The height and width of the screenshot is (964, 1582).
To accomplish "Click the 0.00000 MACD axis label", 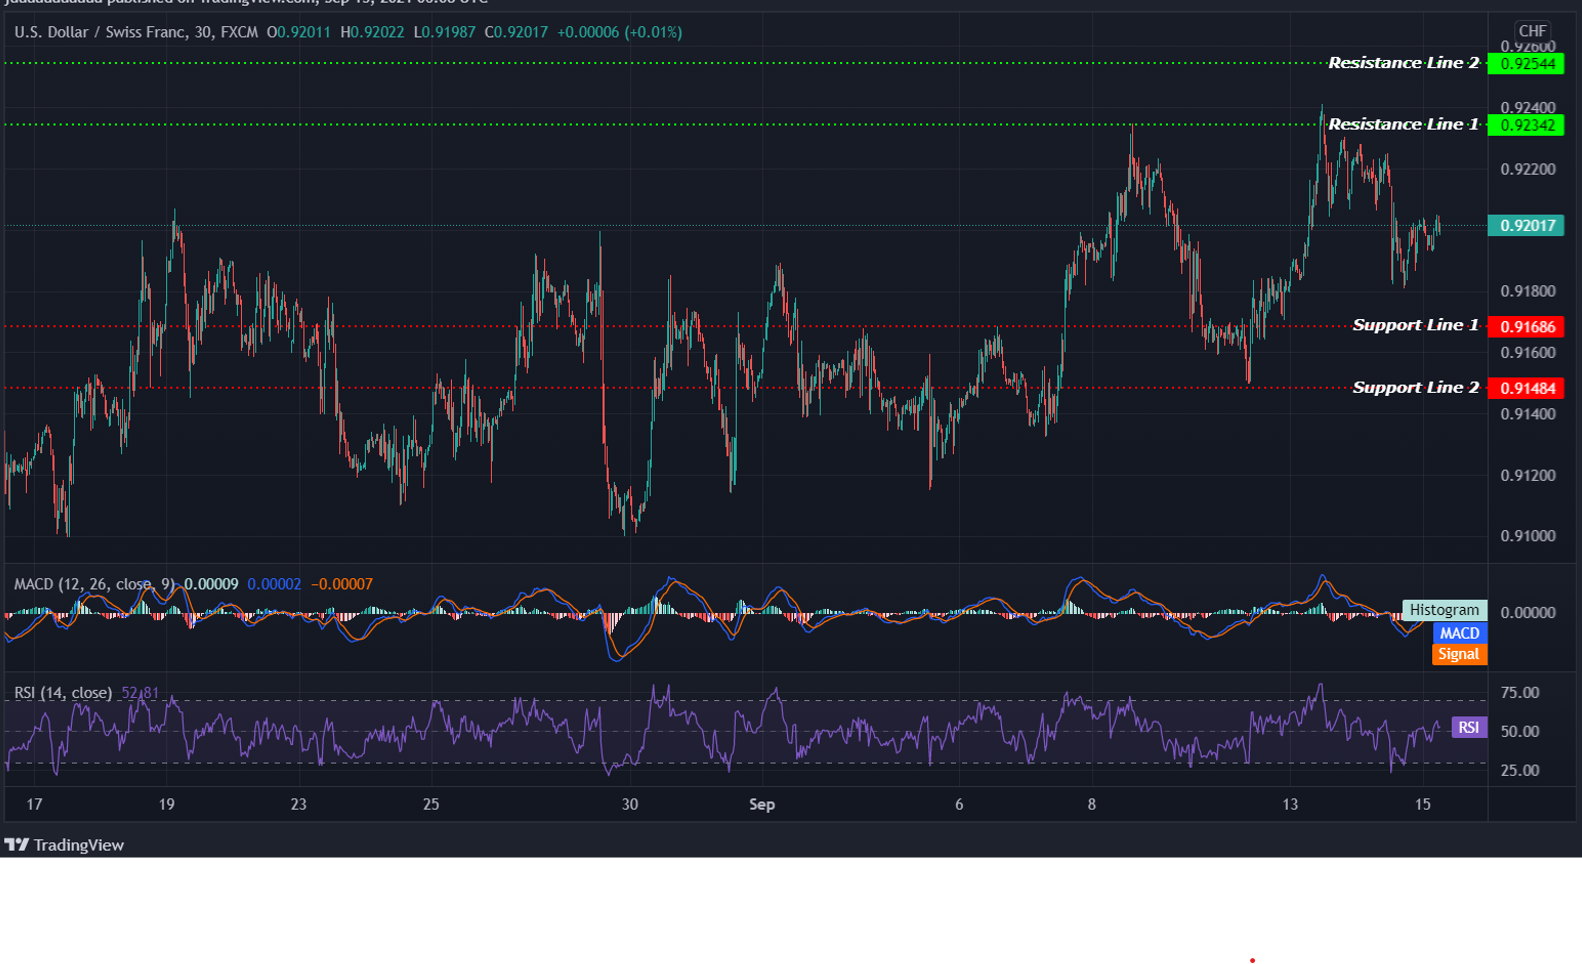I will pos(1528,612).
